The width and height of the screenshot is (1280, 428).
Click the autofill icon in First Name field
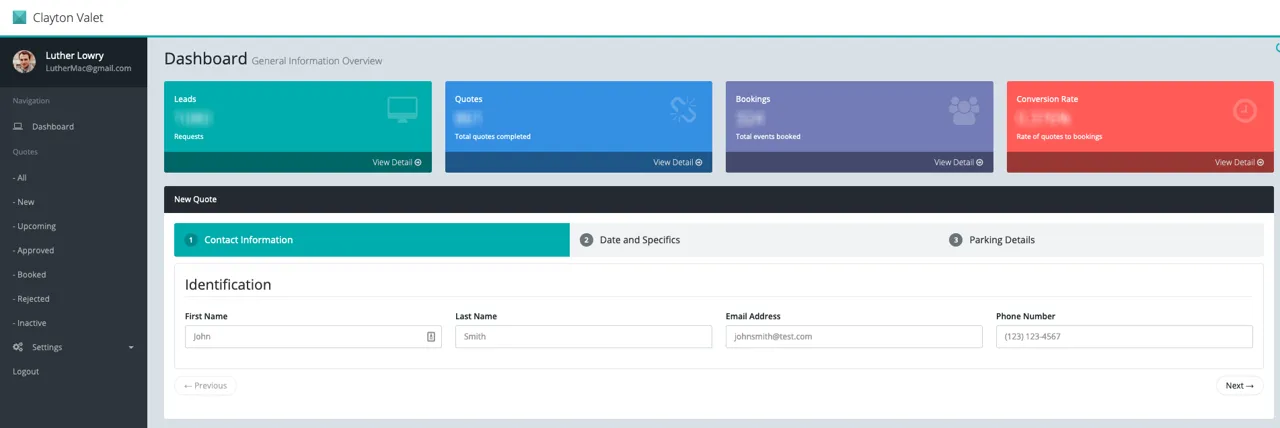click(431, 337)
